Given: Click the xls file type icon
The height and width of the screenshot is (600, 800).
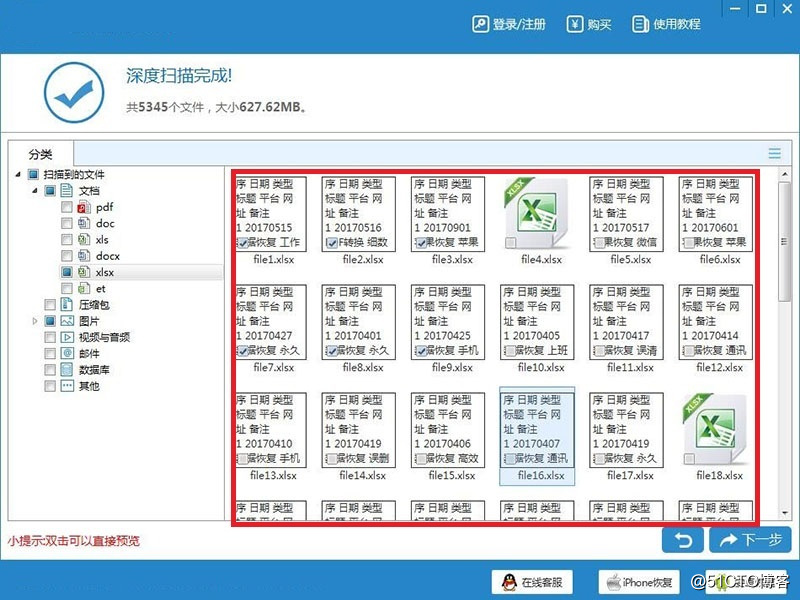Looking at the screenshot, I should click(x=84, y=240).
